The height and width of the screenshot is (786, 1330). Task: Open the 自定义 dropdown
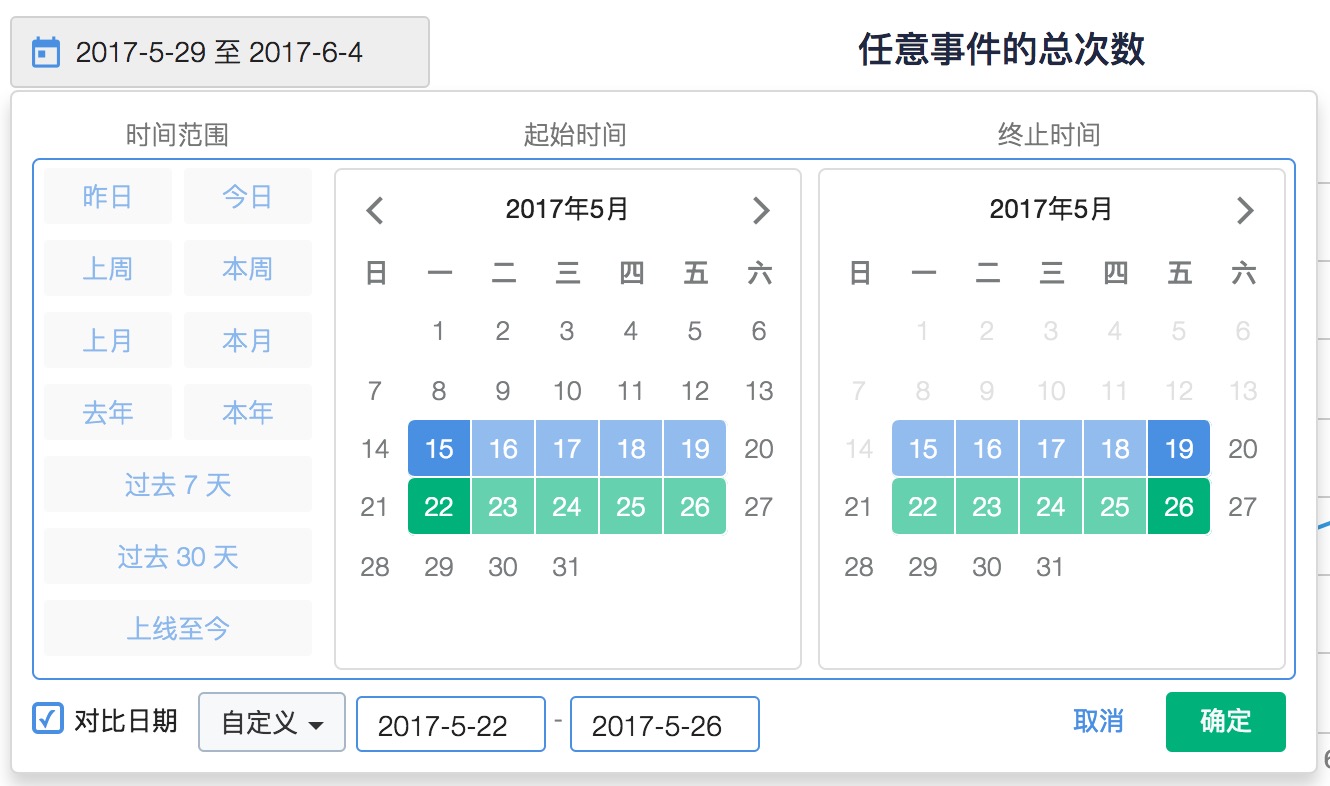272,723
